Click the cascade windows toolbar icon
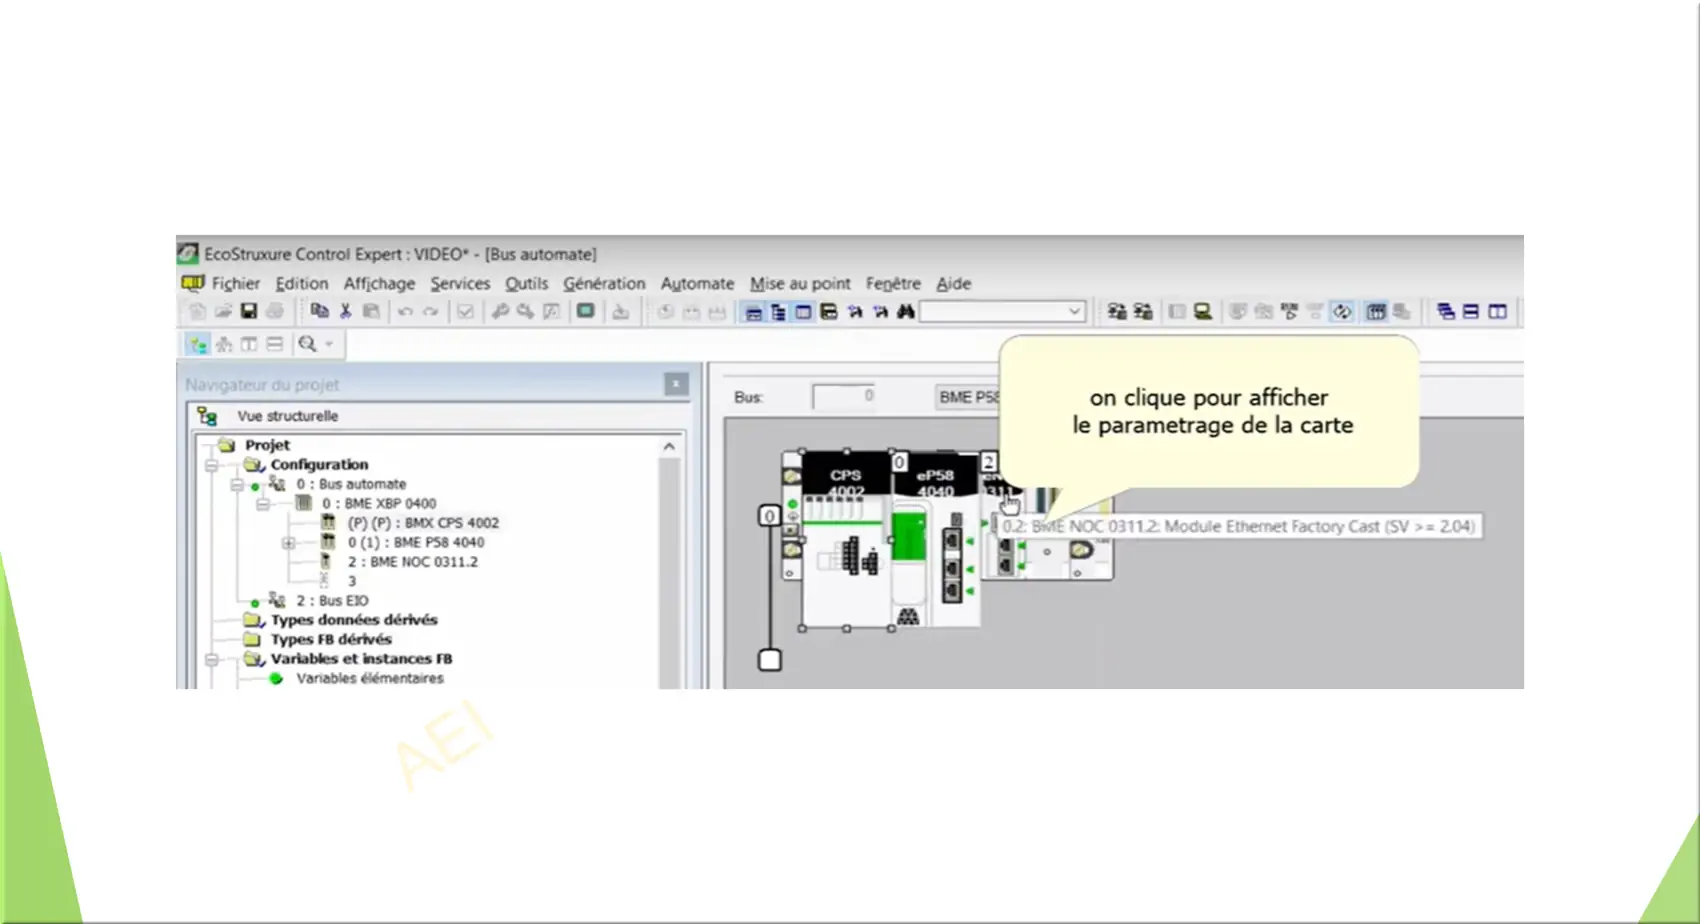The height and width of the screenshot is (924, 1700). 1446,312
